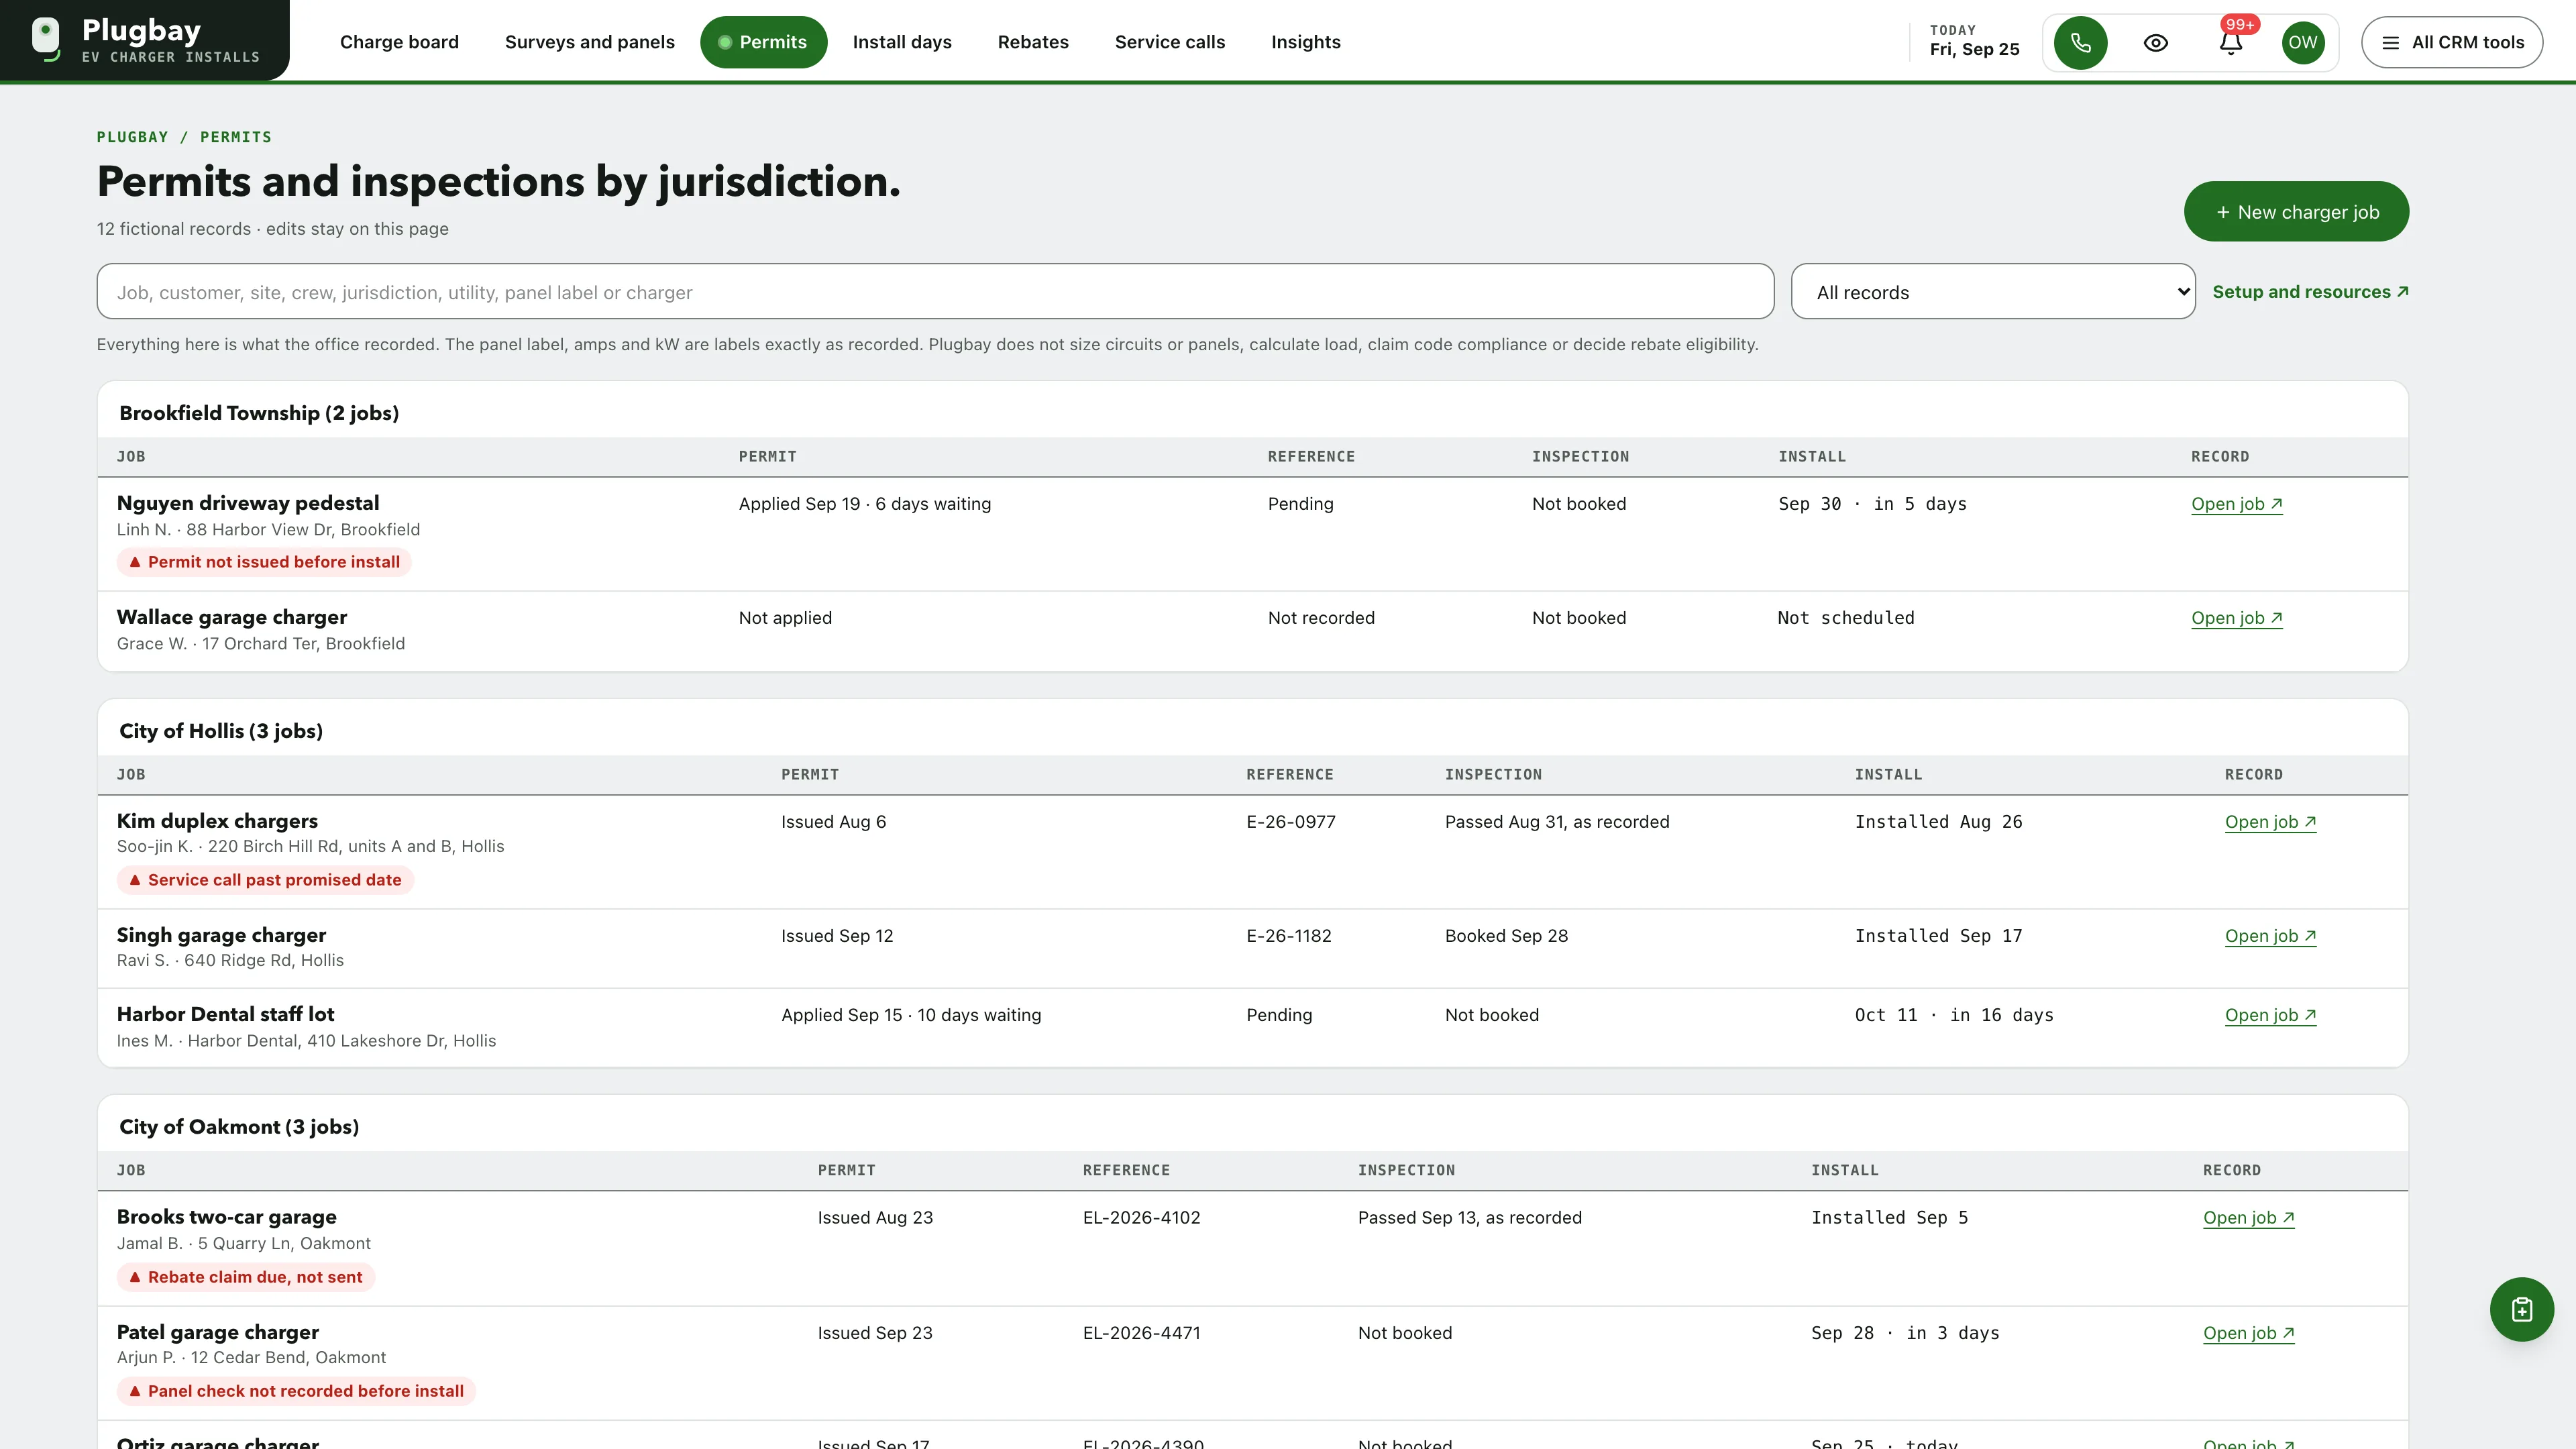
Task: Click PERMITS breadcrumb item
Action: coord(236,137)
